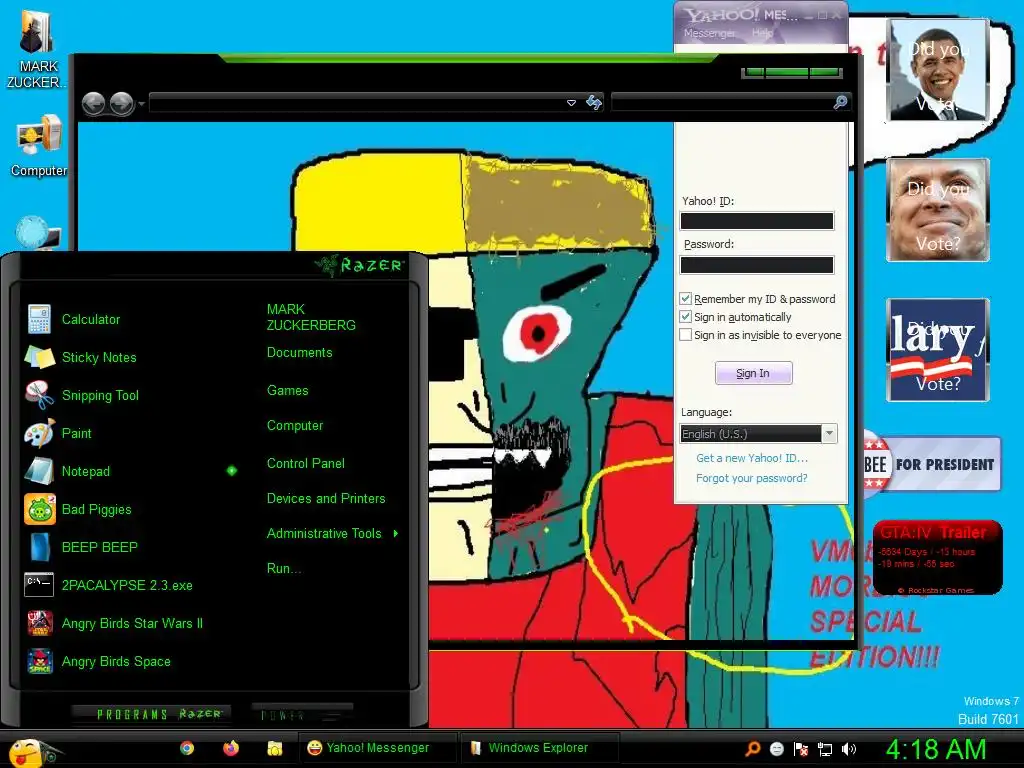The image size is (1024, 768).
Task: Click the Yahoo! ID input field
Action: 757,221
